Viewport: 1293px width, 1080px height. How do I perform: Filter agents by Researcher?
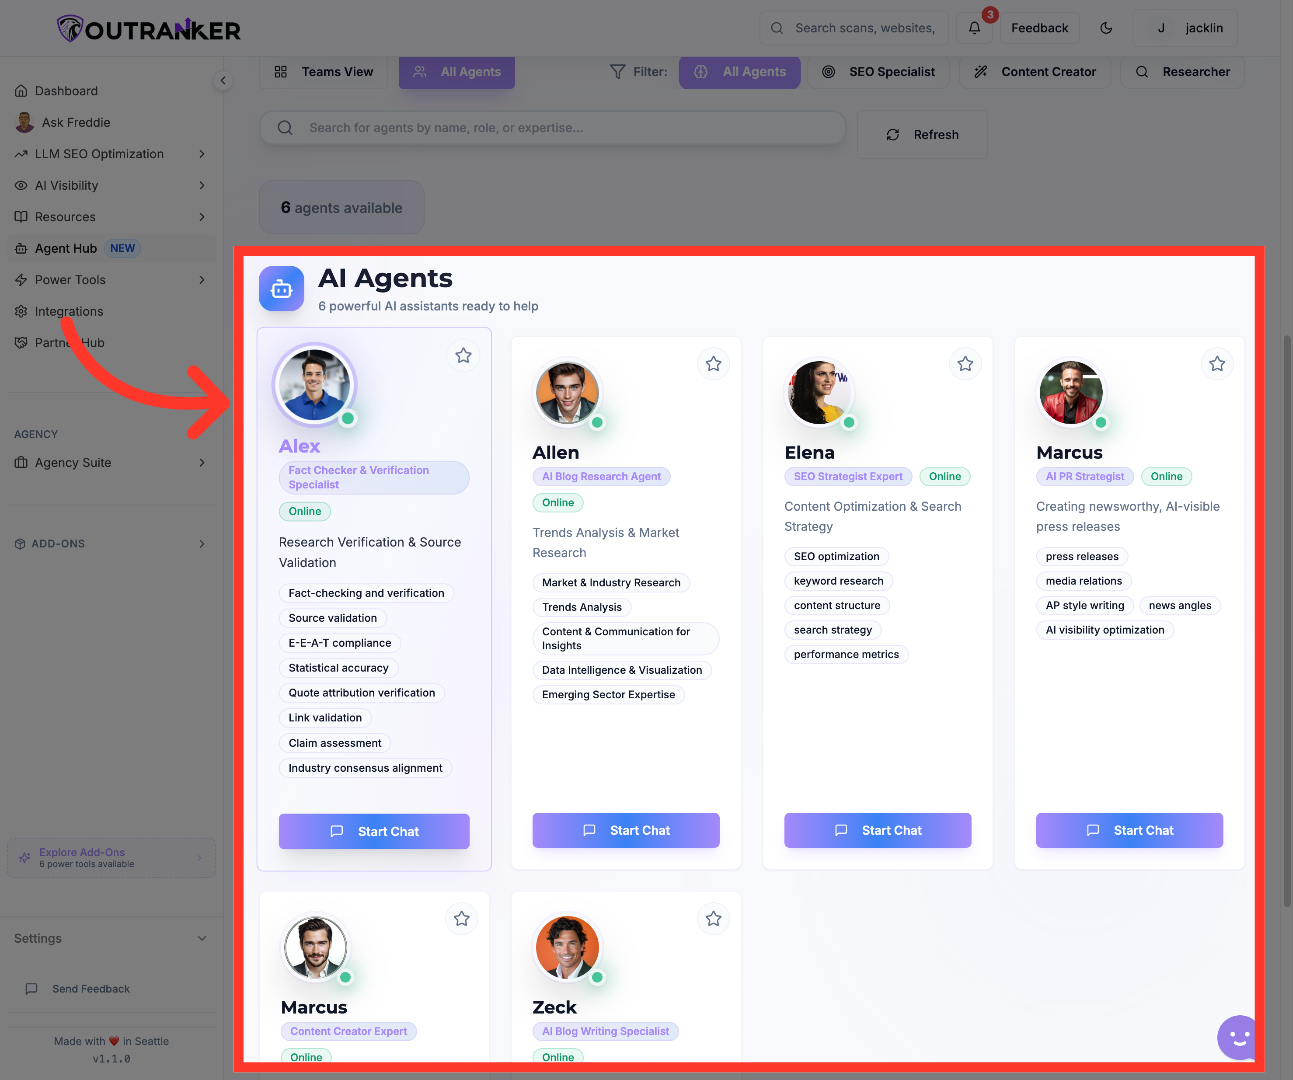1182,72
